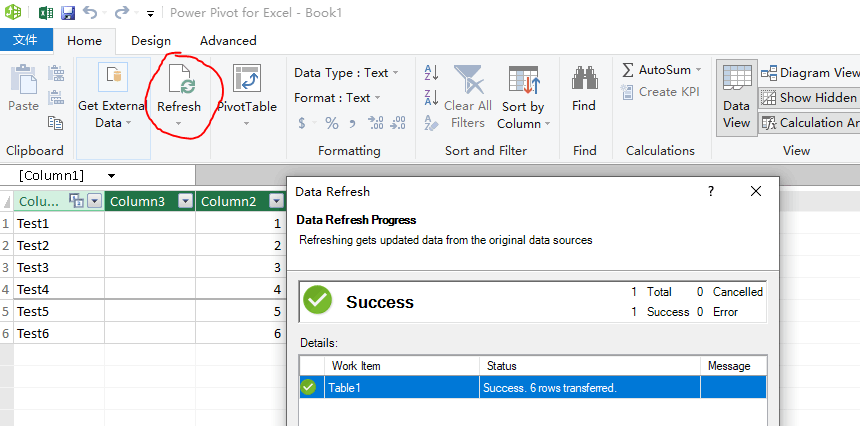Click the AutoSum sigma button
The width and height of the screenshot is (860, 426).
click(657, 70)
